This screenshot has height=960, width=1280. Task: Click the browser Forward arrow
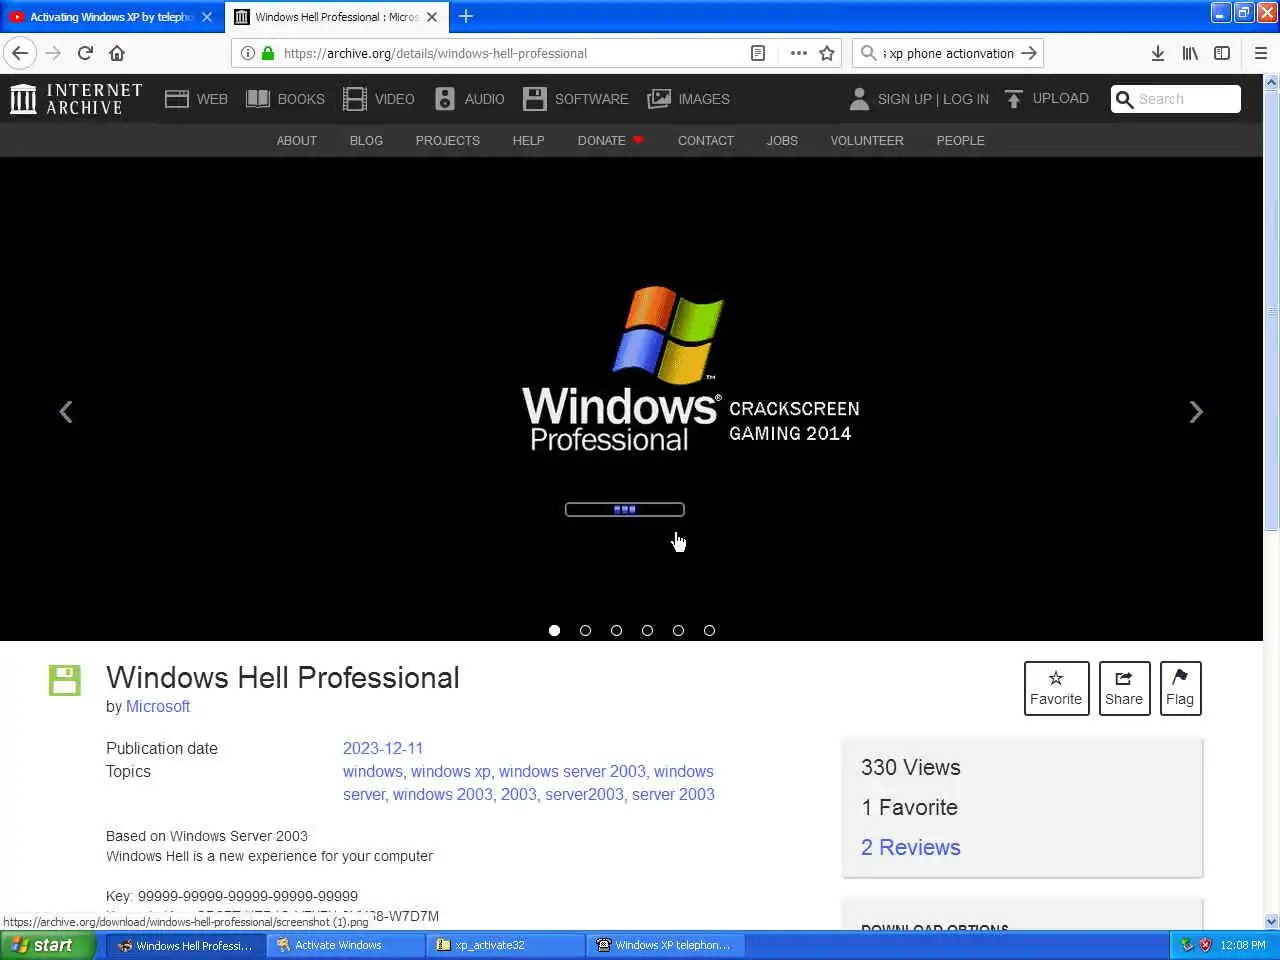[x=53, y=53]
